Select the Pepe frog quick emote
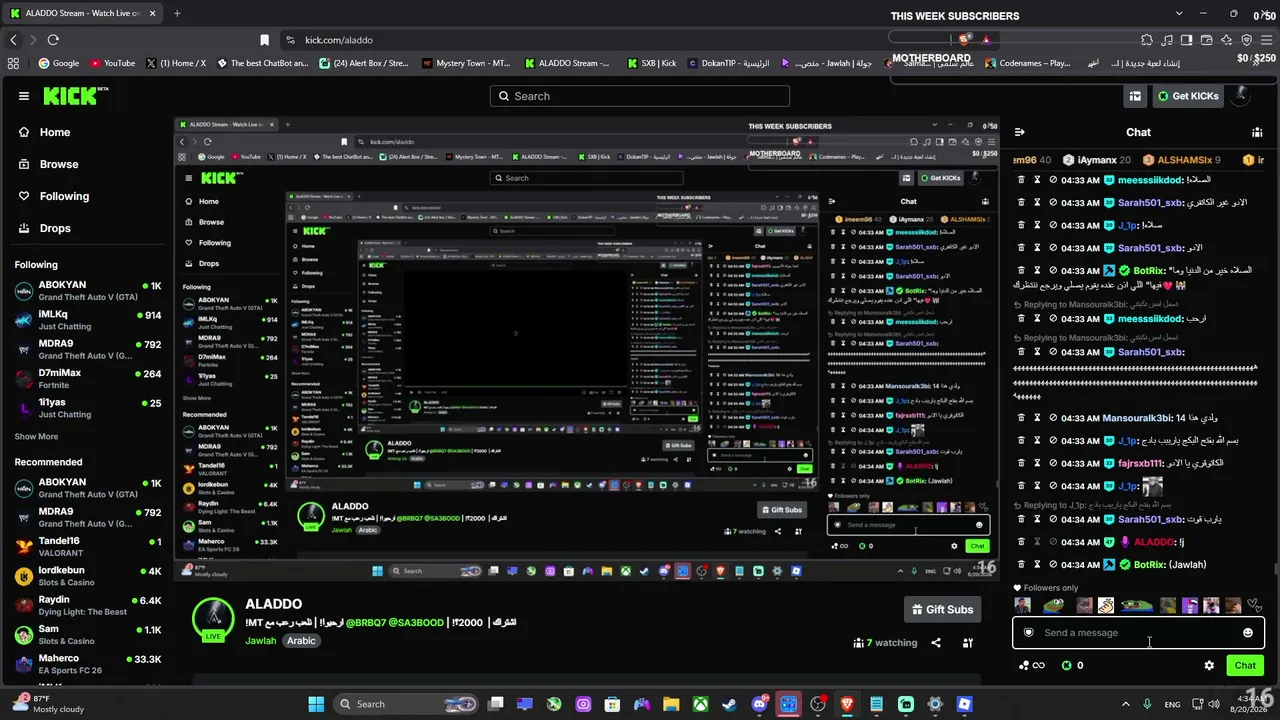The height and width of the screenshot is (720, 1280). click(x=1053, y=605)
